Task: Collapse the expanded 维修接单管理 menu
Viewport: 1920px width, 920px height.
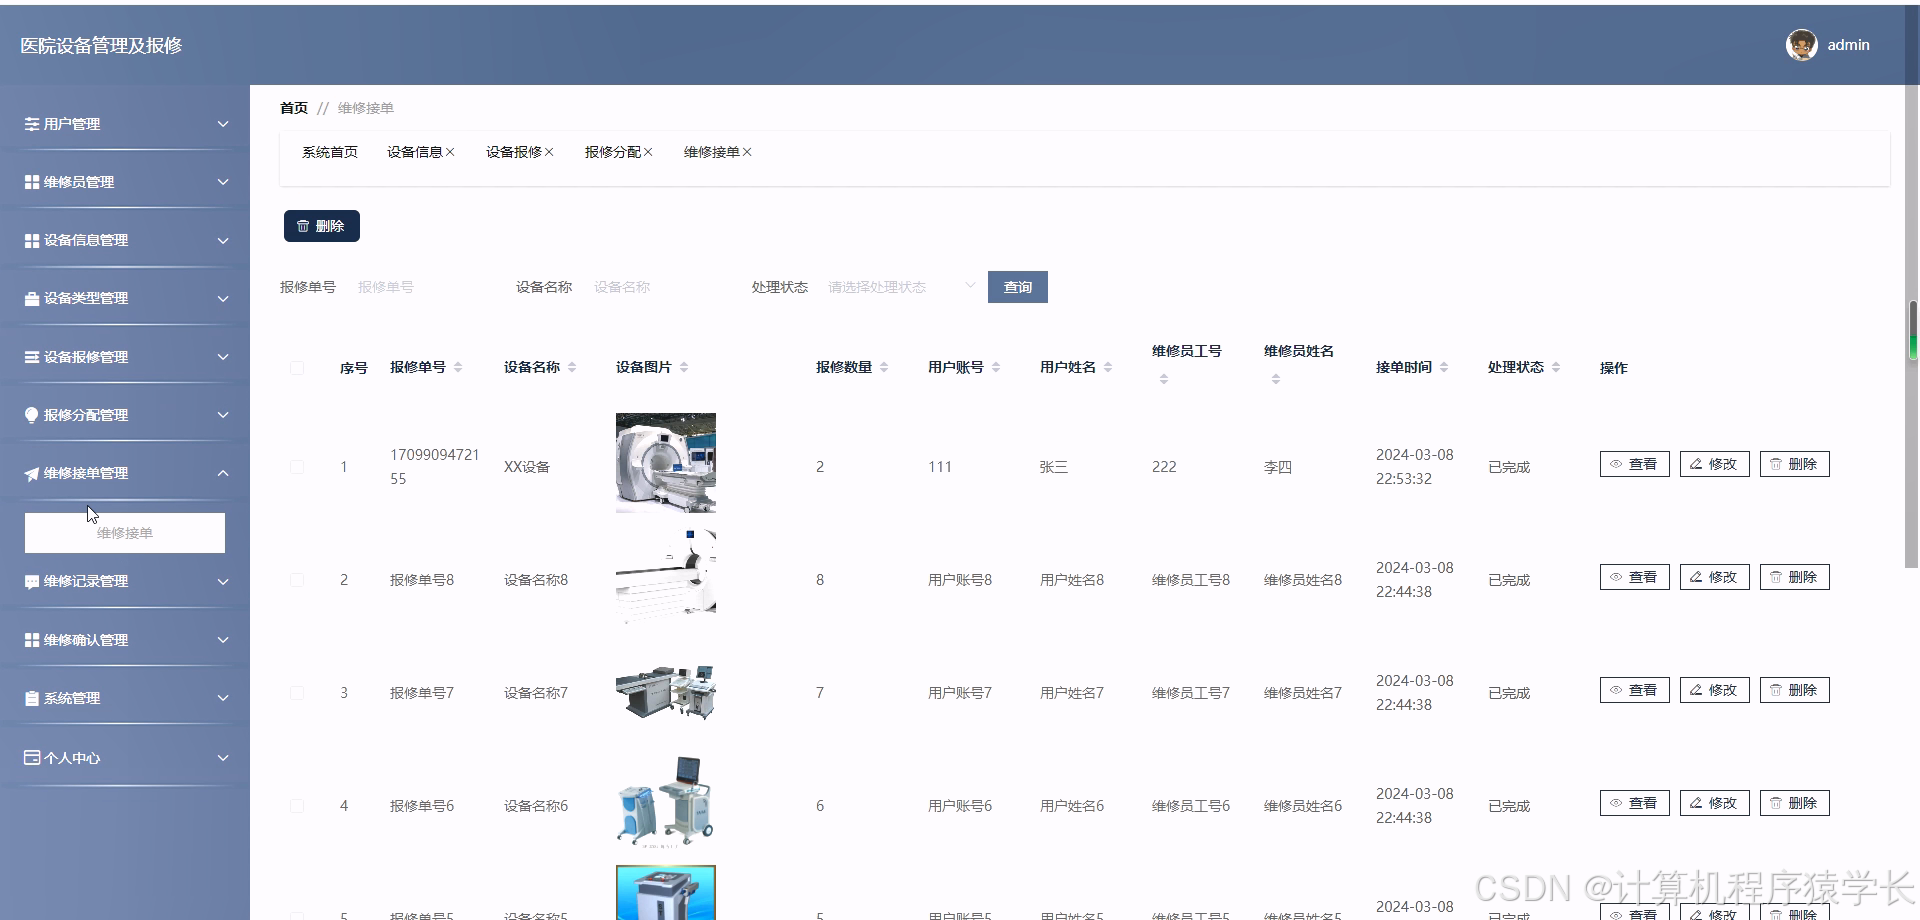Action: (x=223, y=472)
